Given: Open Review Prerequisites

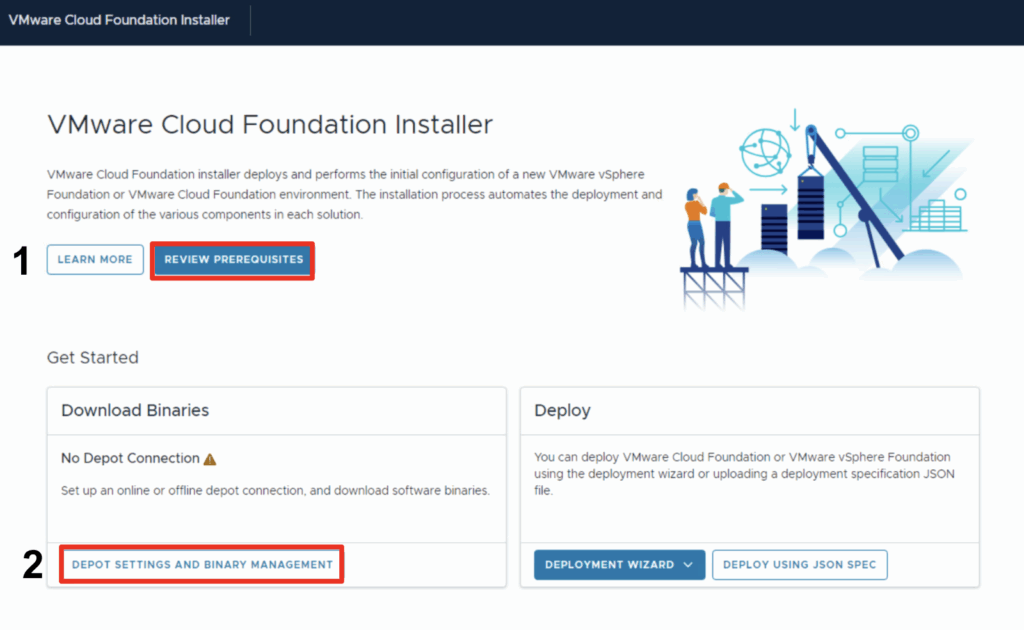Looking at the screenshot, I should [x=233, y=260].
